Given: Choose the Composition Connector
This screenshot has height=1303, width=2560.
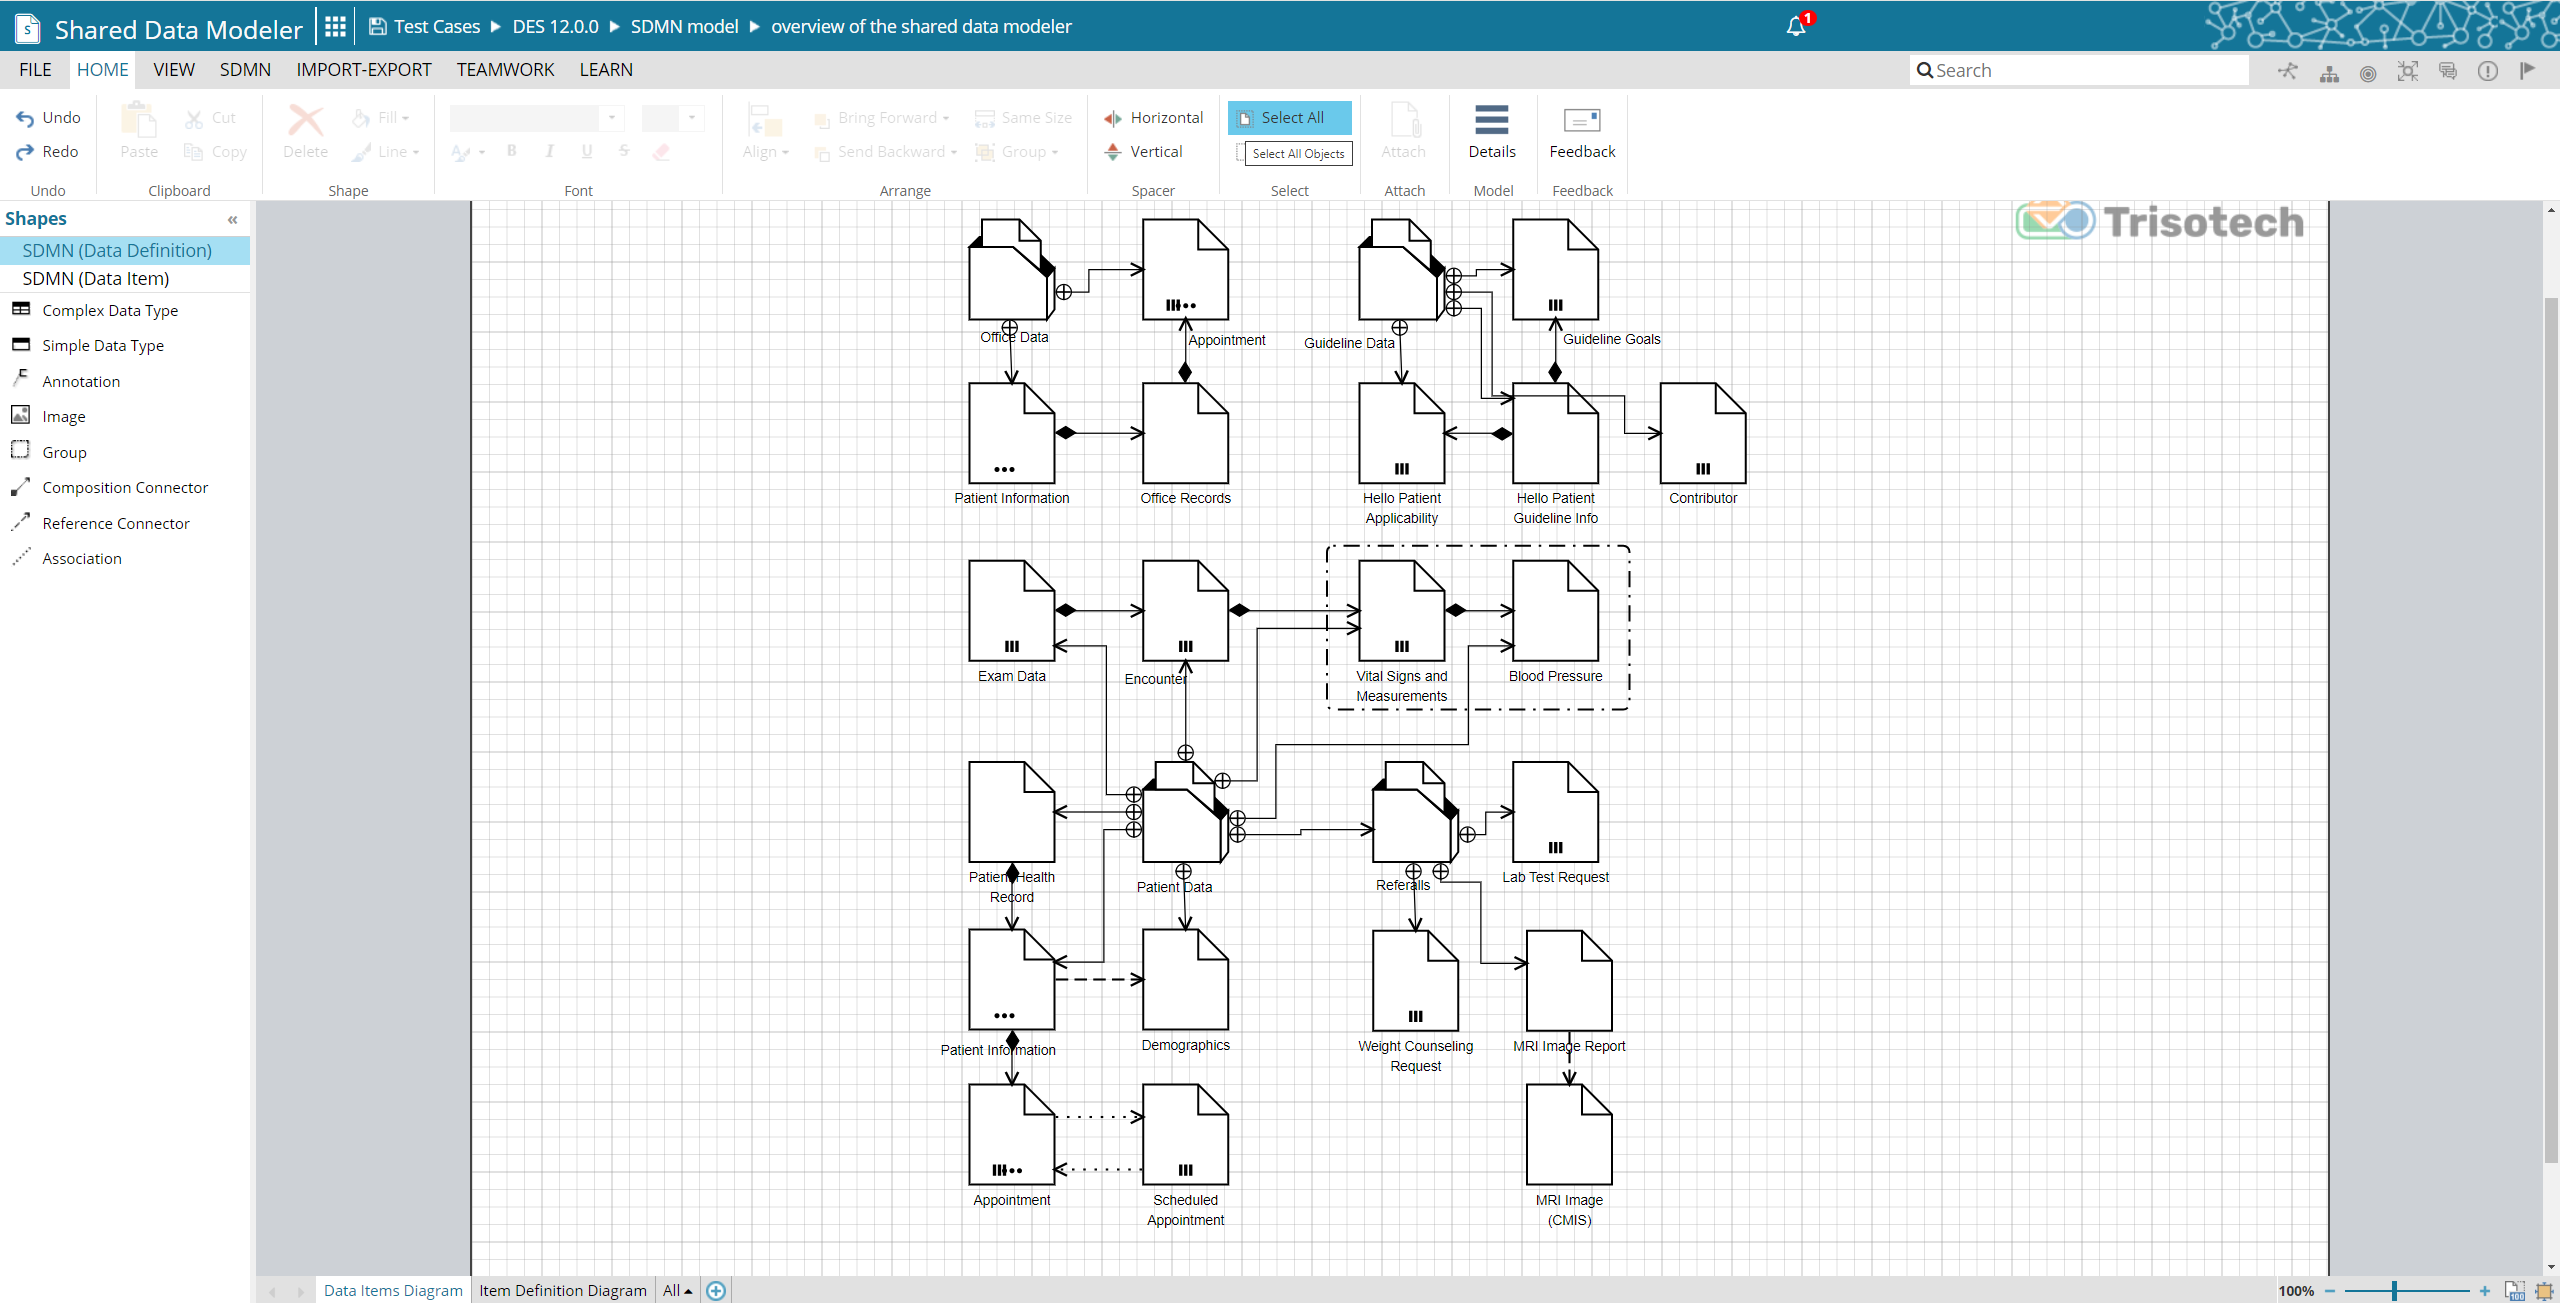Looking at the screenshot, I should point(110,487).
